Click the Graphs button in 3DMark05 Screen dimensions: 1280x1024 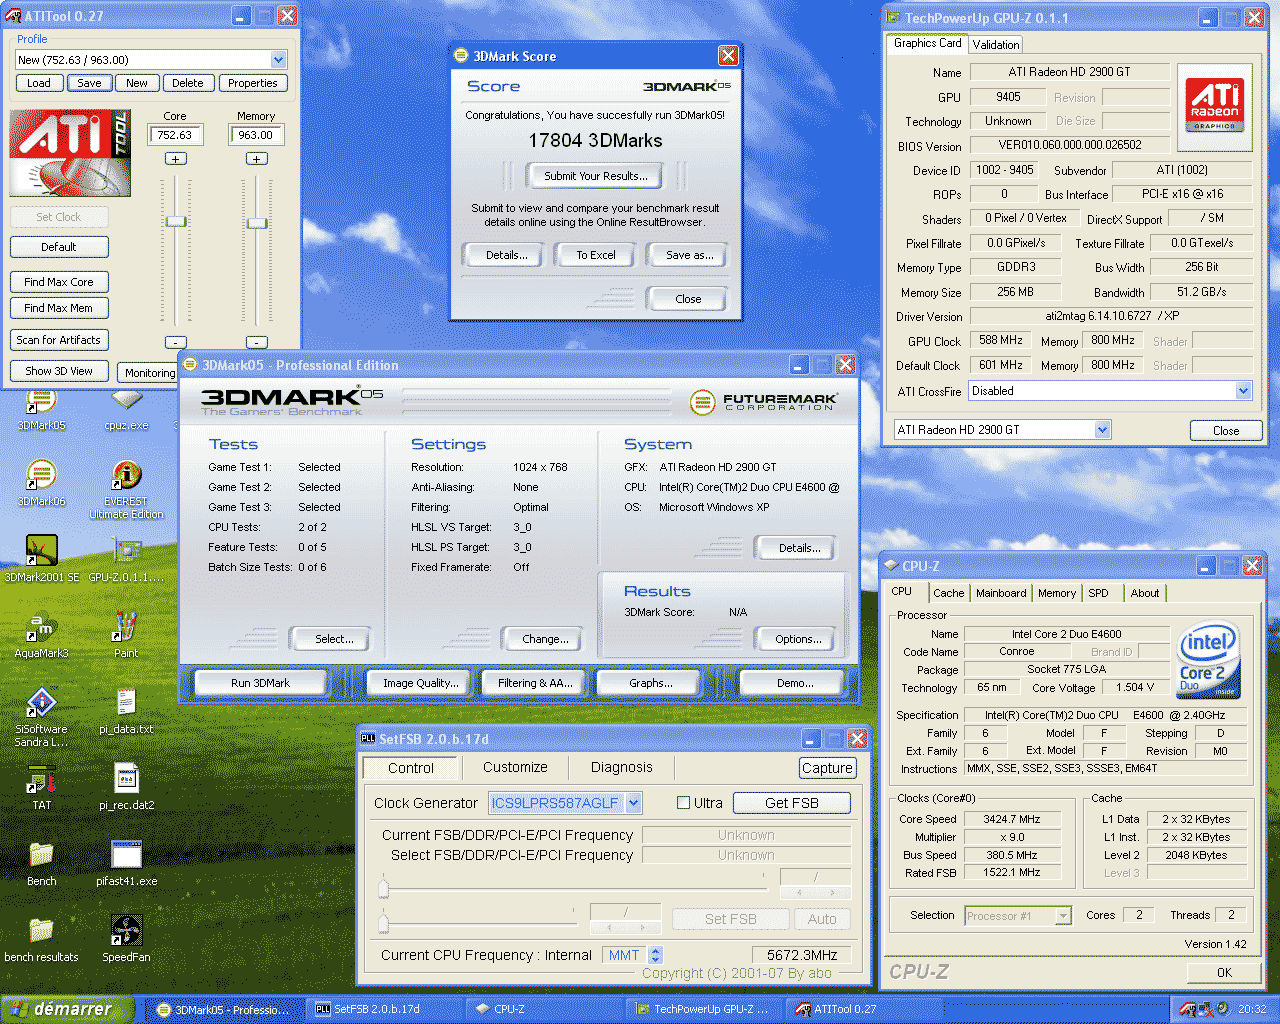click(x=650, y=683)
